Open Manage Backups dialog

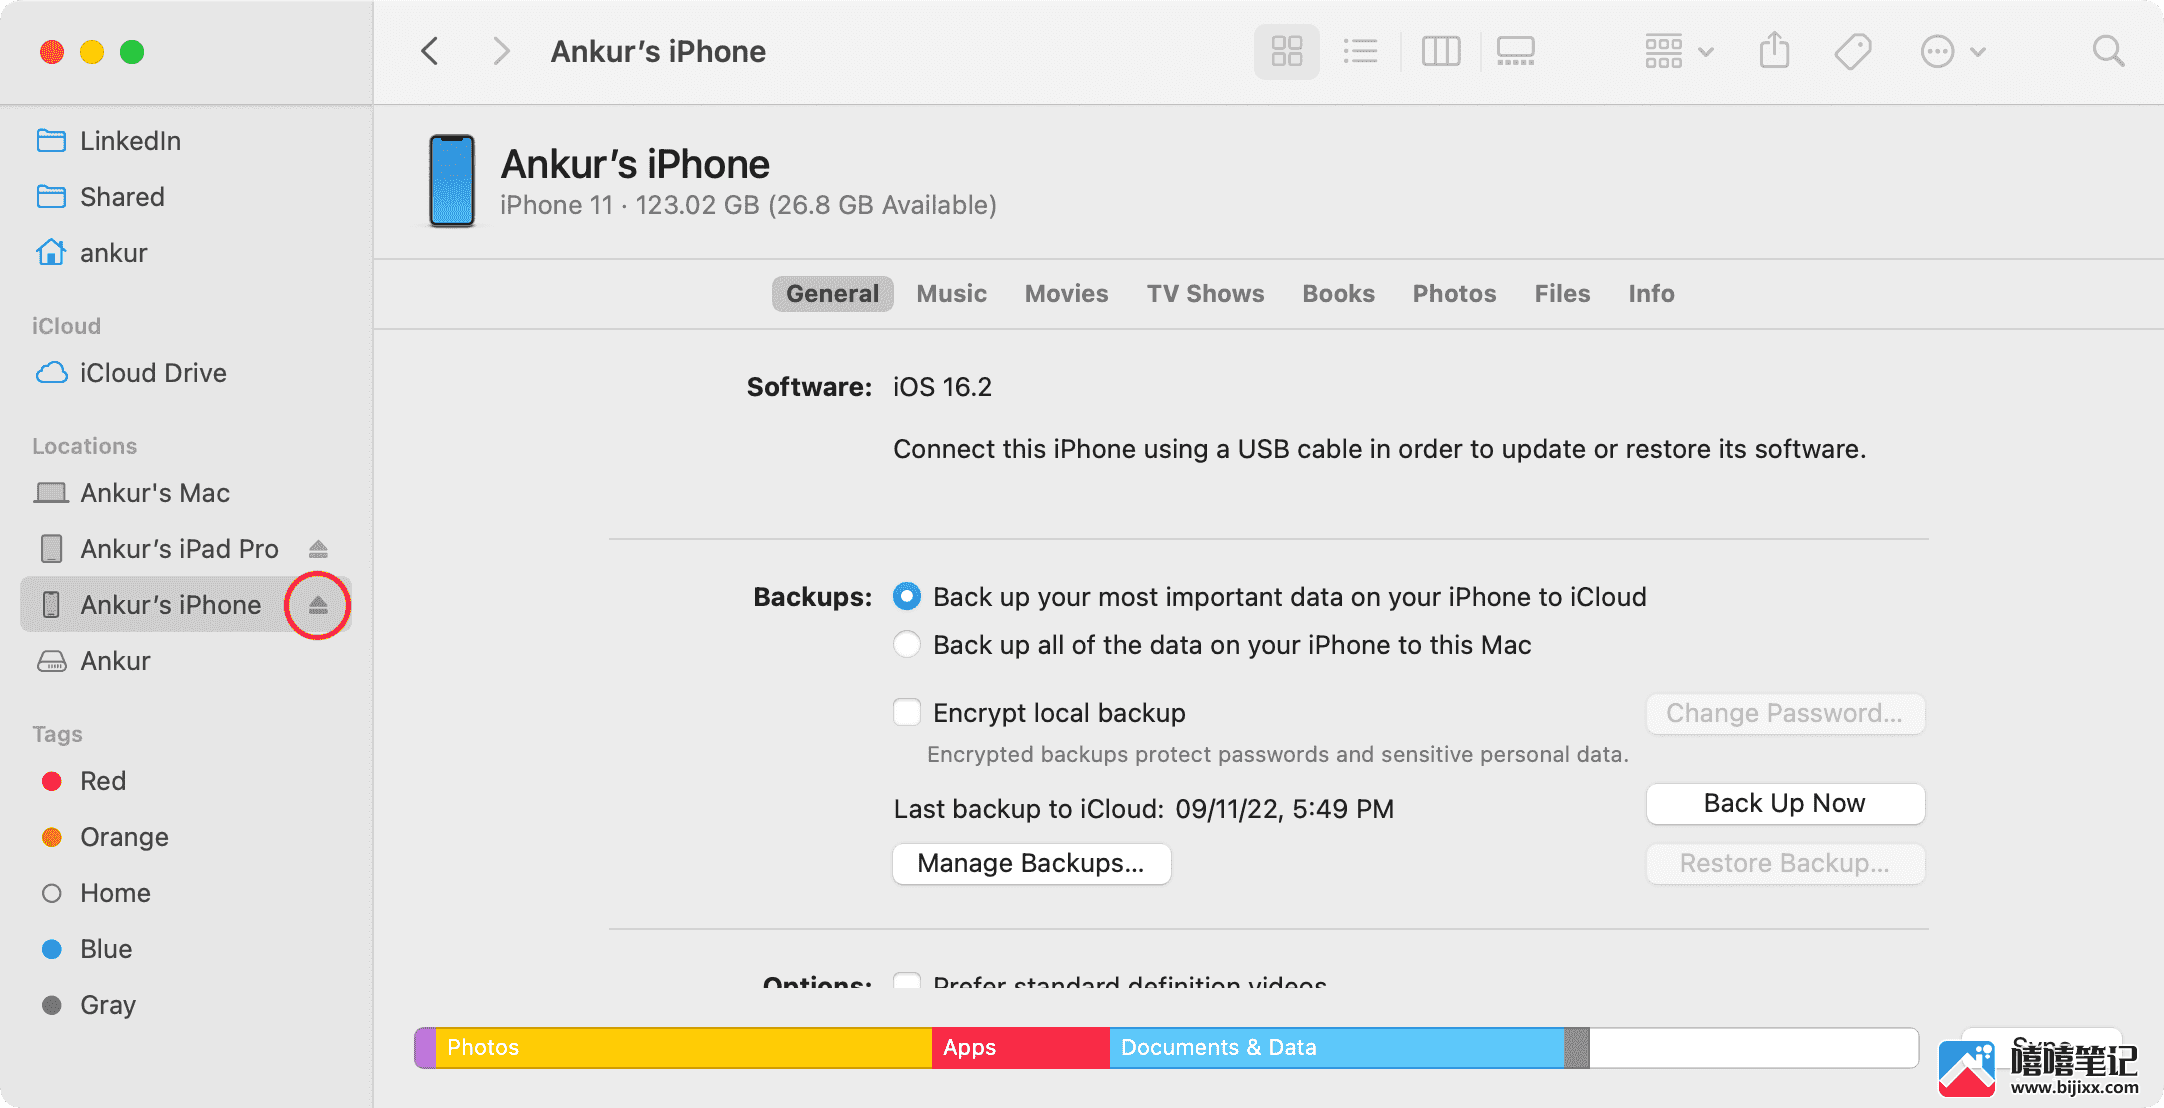pyautogui.click(x=1031, y=862)
